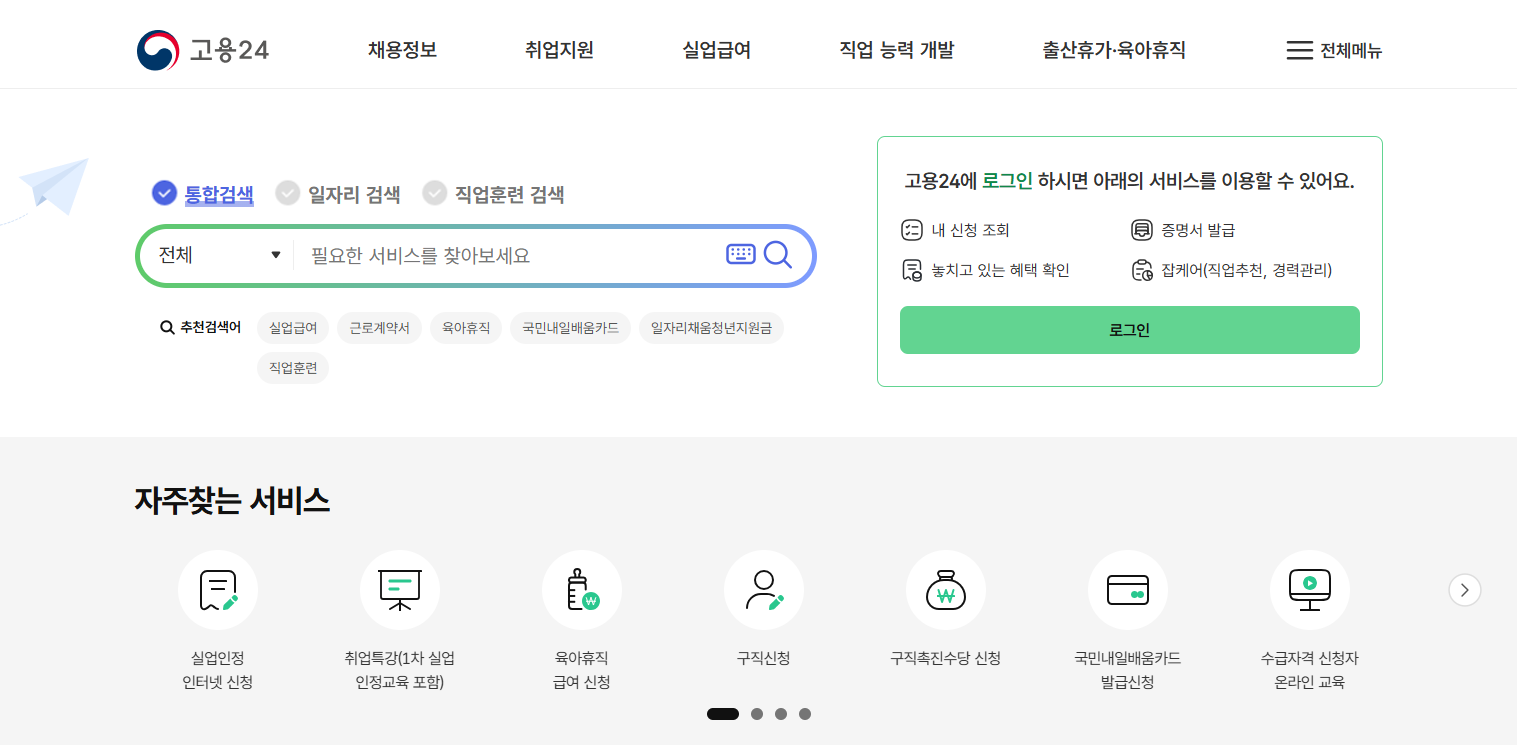This screenshot has width=1517, height=756.
Task: Select 국민내일배움카드 발급신청 card icon
Action: pyautogui.click(x=1128, y=590)
